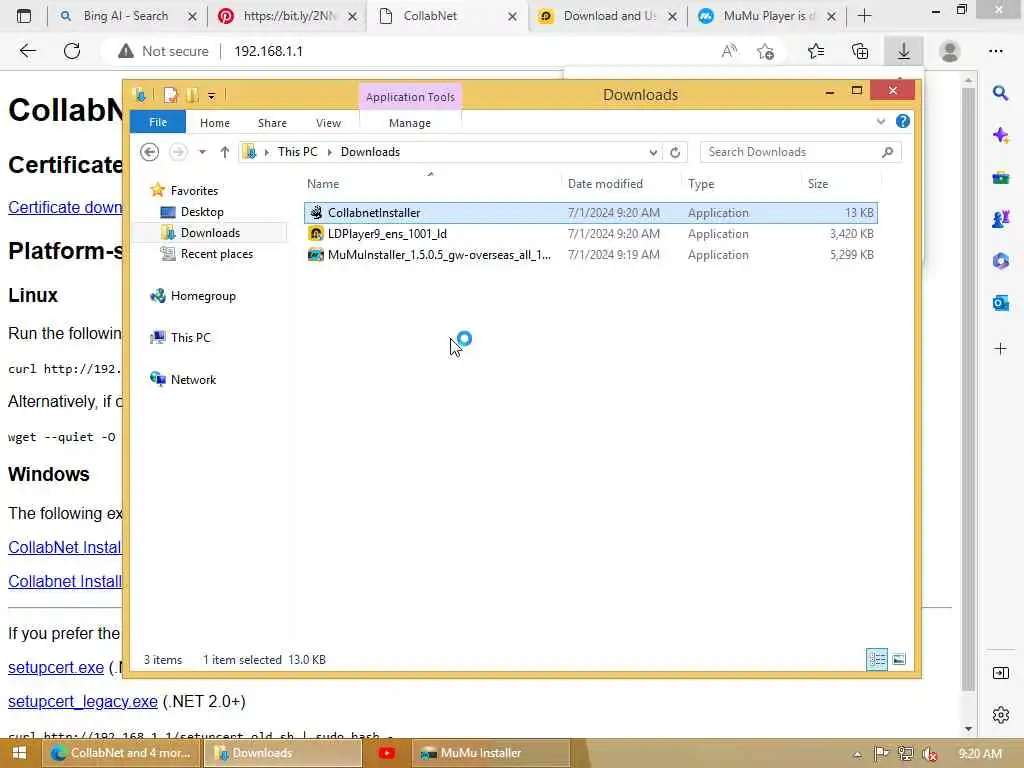Select Desktop in Favorites

[202, 212]
